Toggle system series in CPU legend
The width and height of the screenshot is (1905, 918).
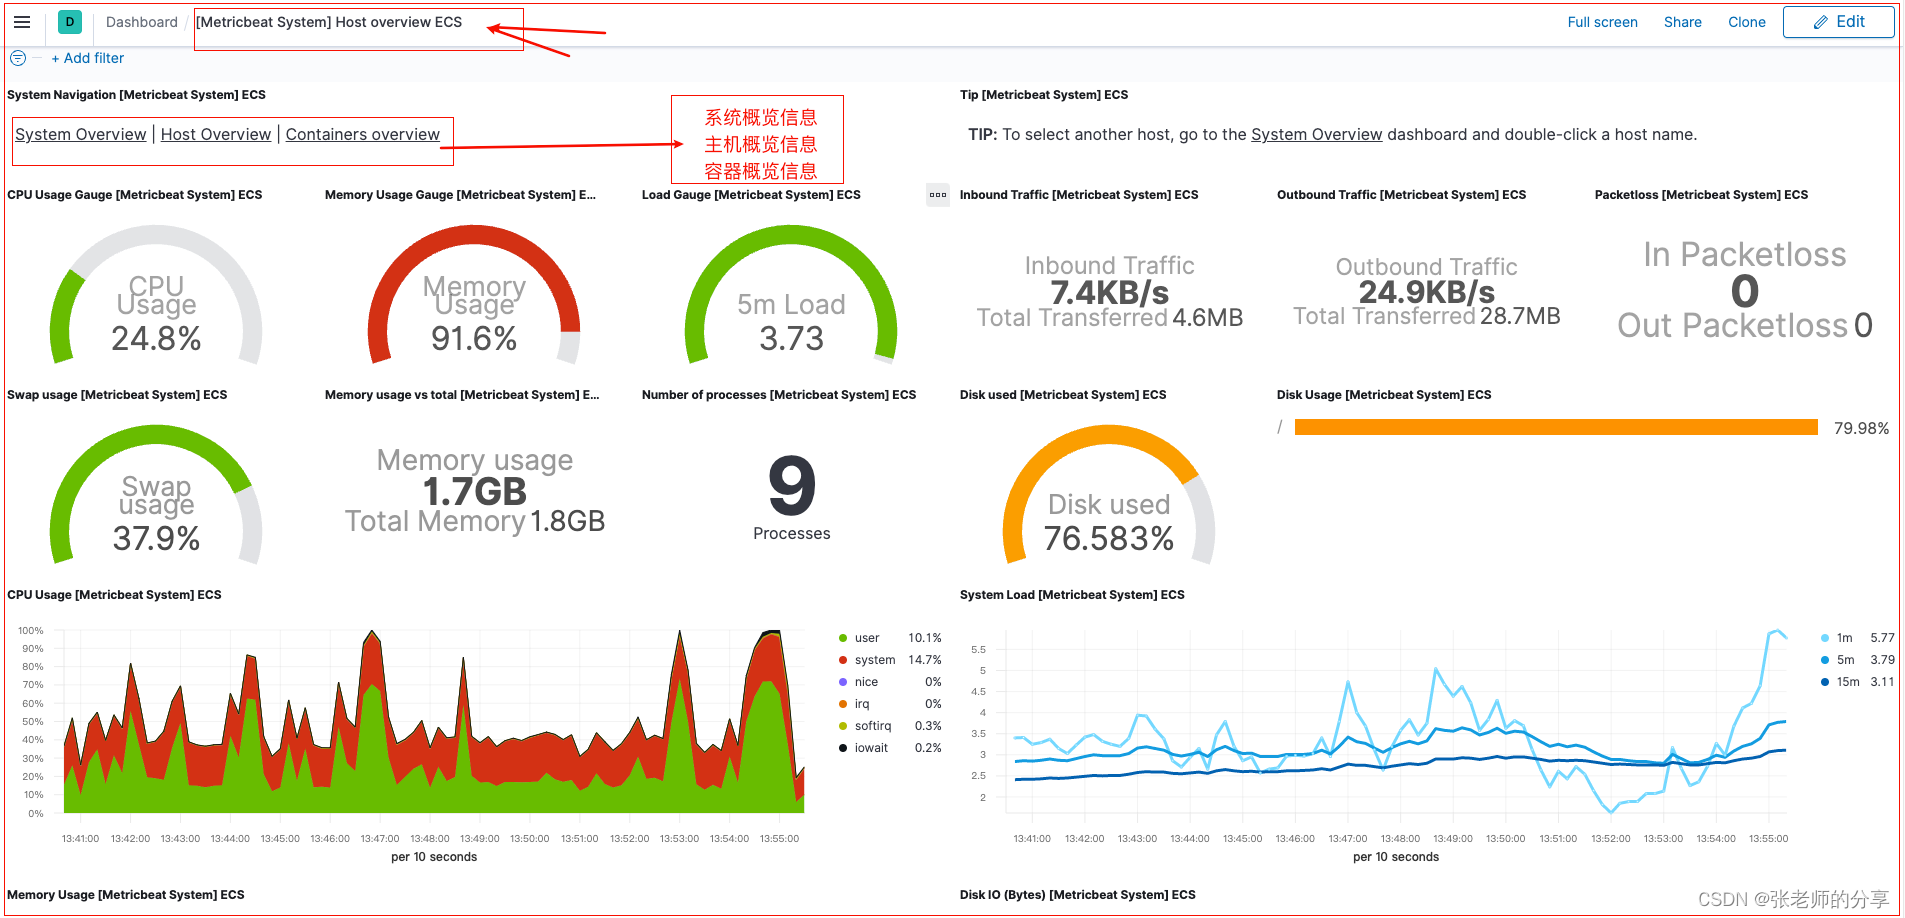[874, 660]
